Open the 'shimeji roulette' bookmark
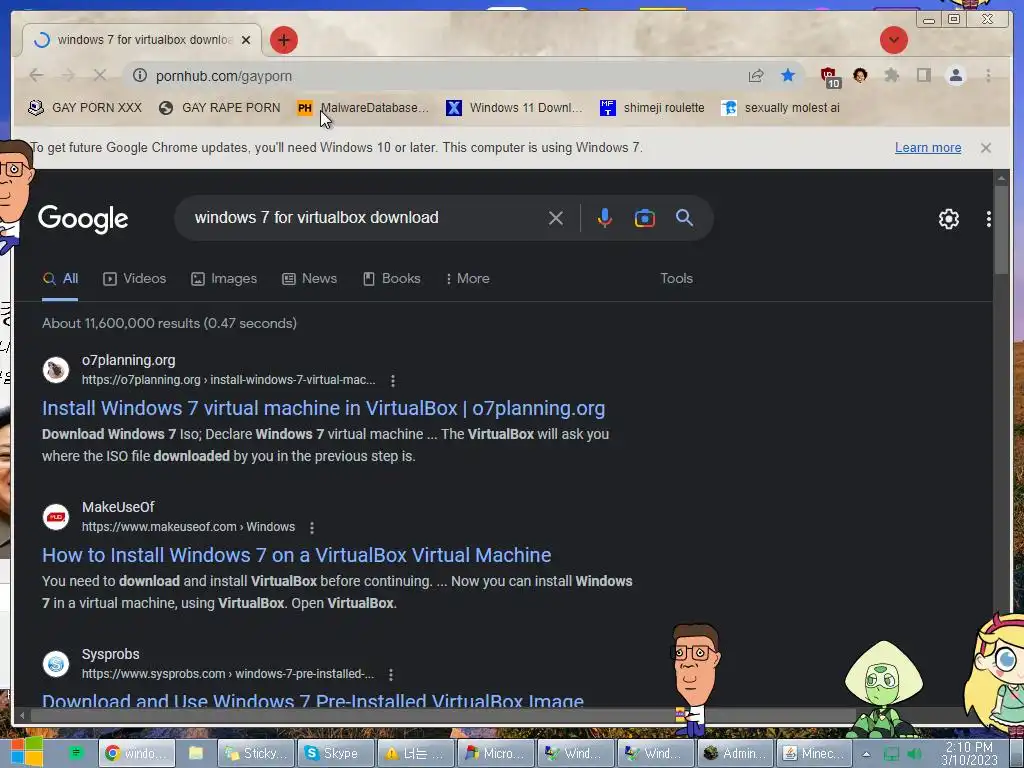The image size is (1024, 768). 652,108
